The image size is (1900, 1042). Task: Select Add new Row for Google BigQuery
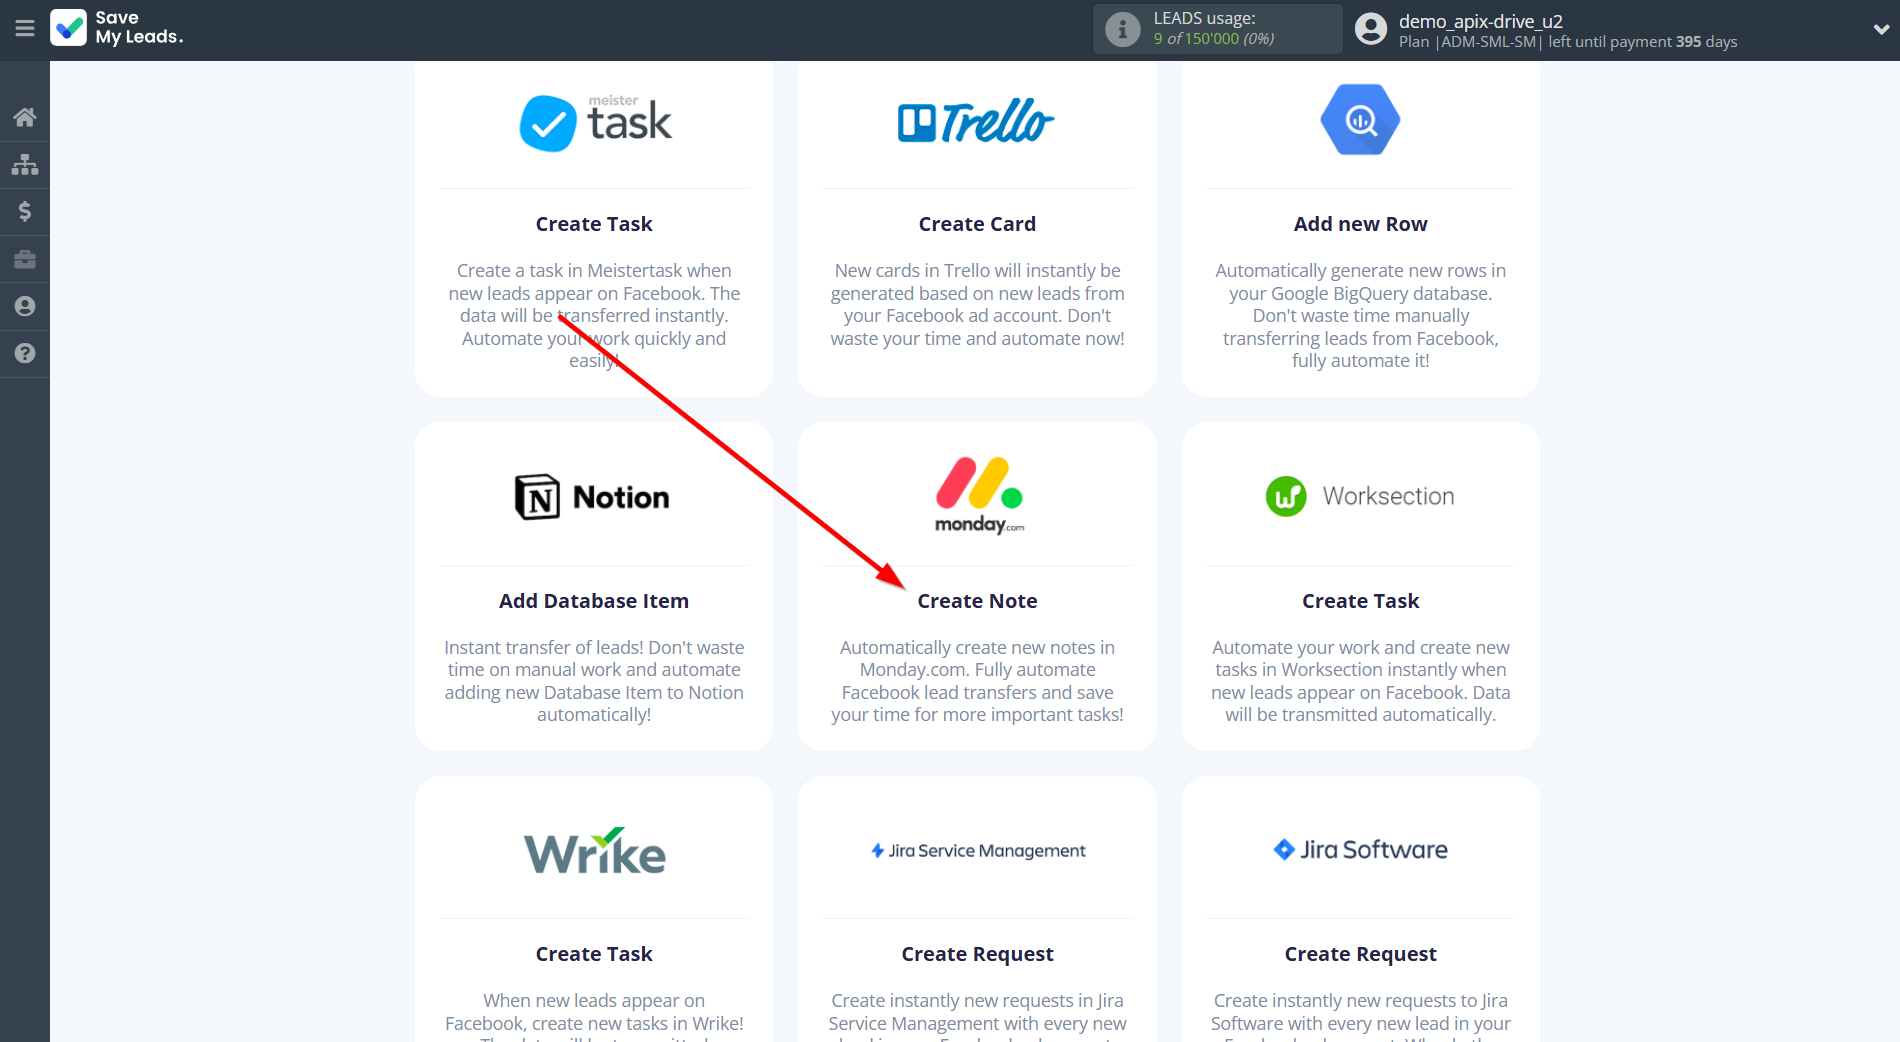[1360, 223]
